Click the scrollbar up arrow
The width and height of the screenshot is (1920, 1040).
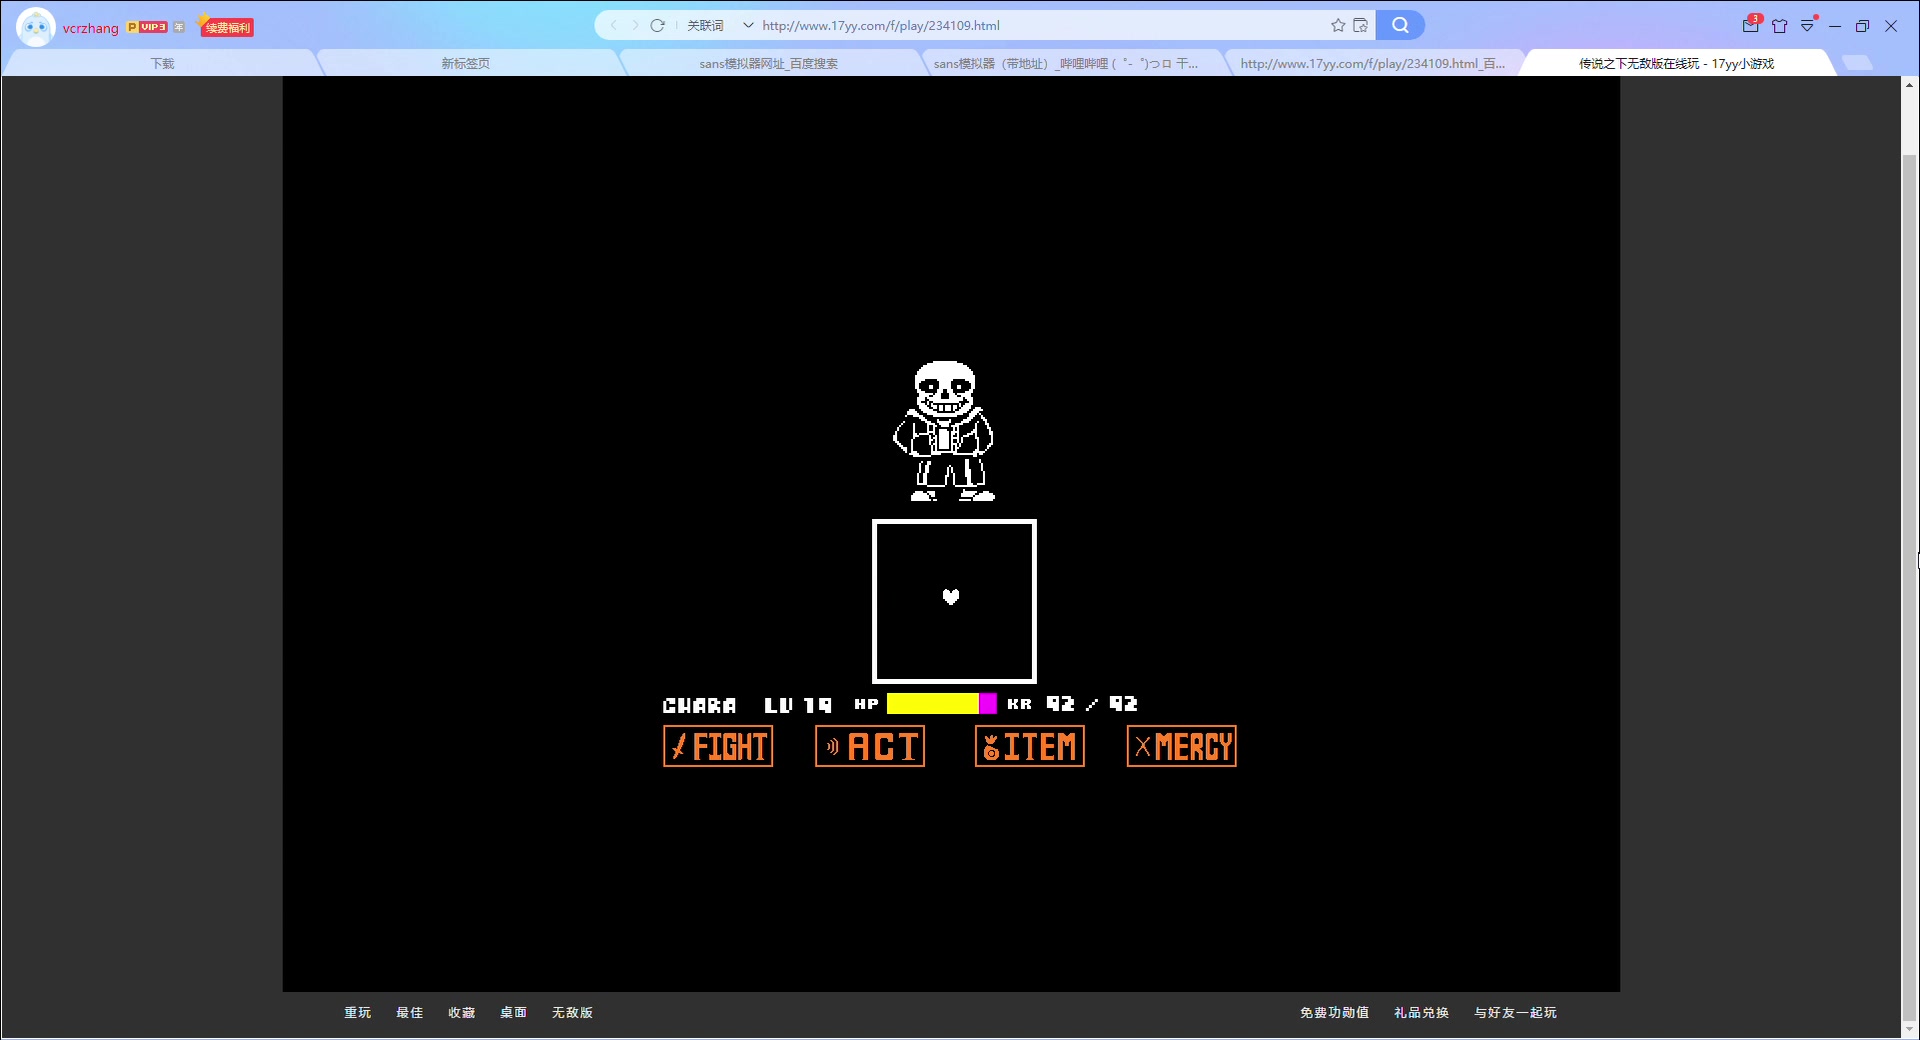pos(1910,85)
